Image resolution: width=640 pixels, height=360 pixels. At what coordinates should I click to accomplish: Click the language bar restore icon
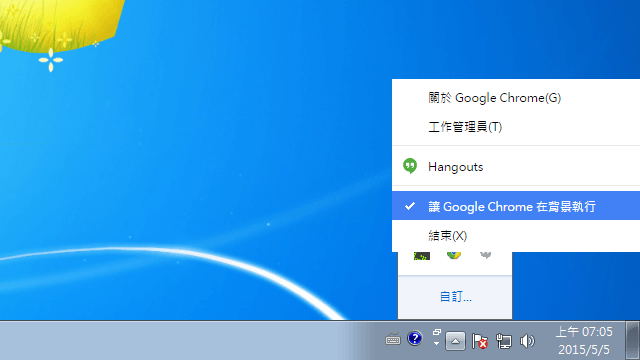tap(437, 332)
